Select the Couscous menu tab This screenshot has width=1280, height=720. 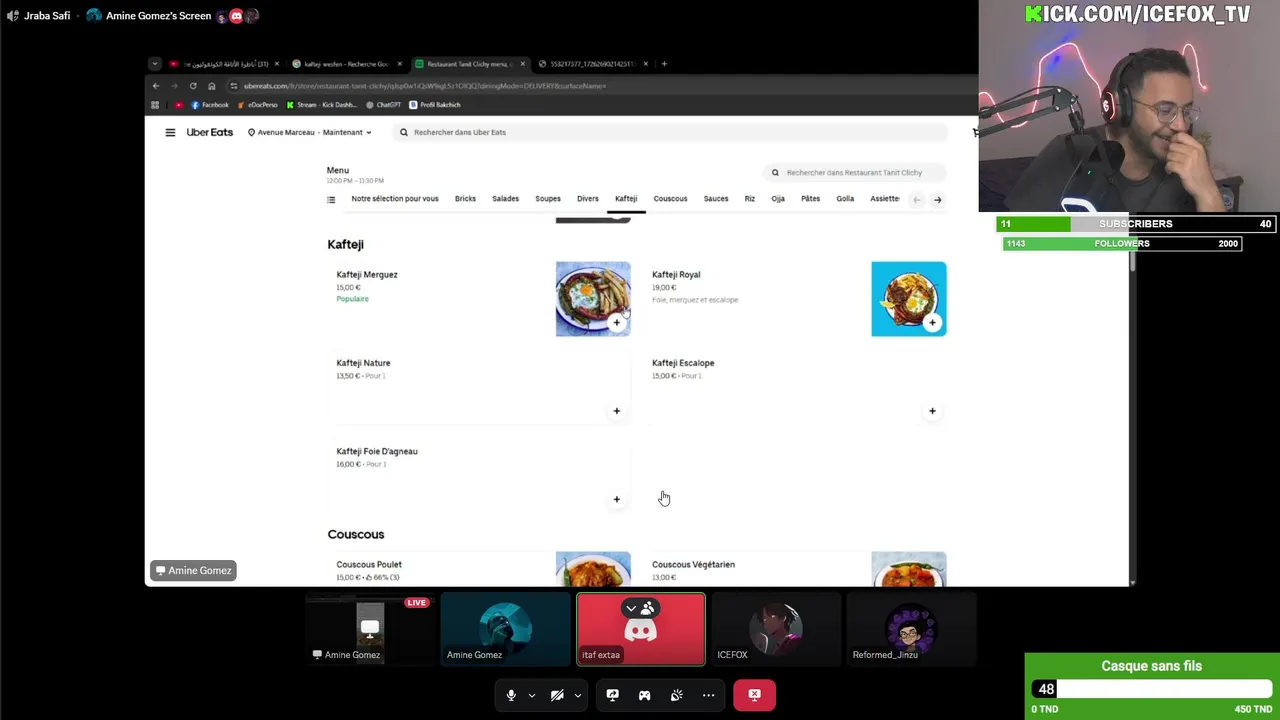tap(670, 199)
